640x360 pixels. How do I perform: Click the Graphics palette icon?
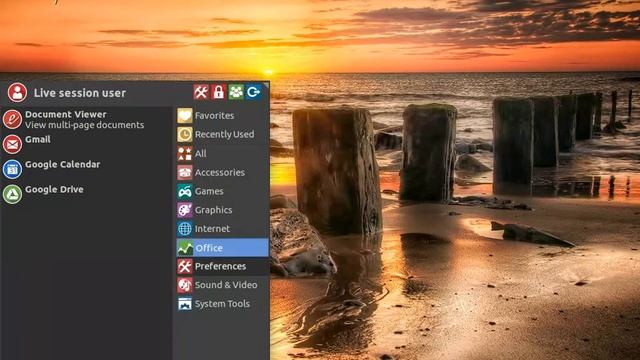[x=184, y=210]
